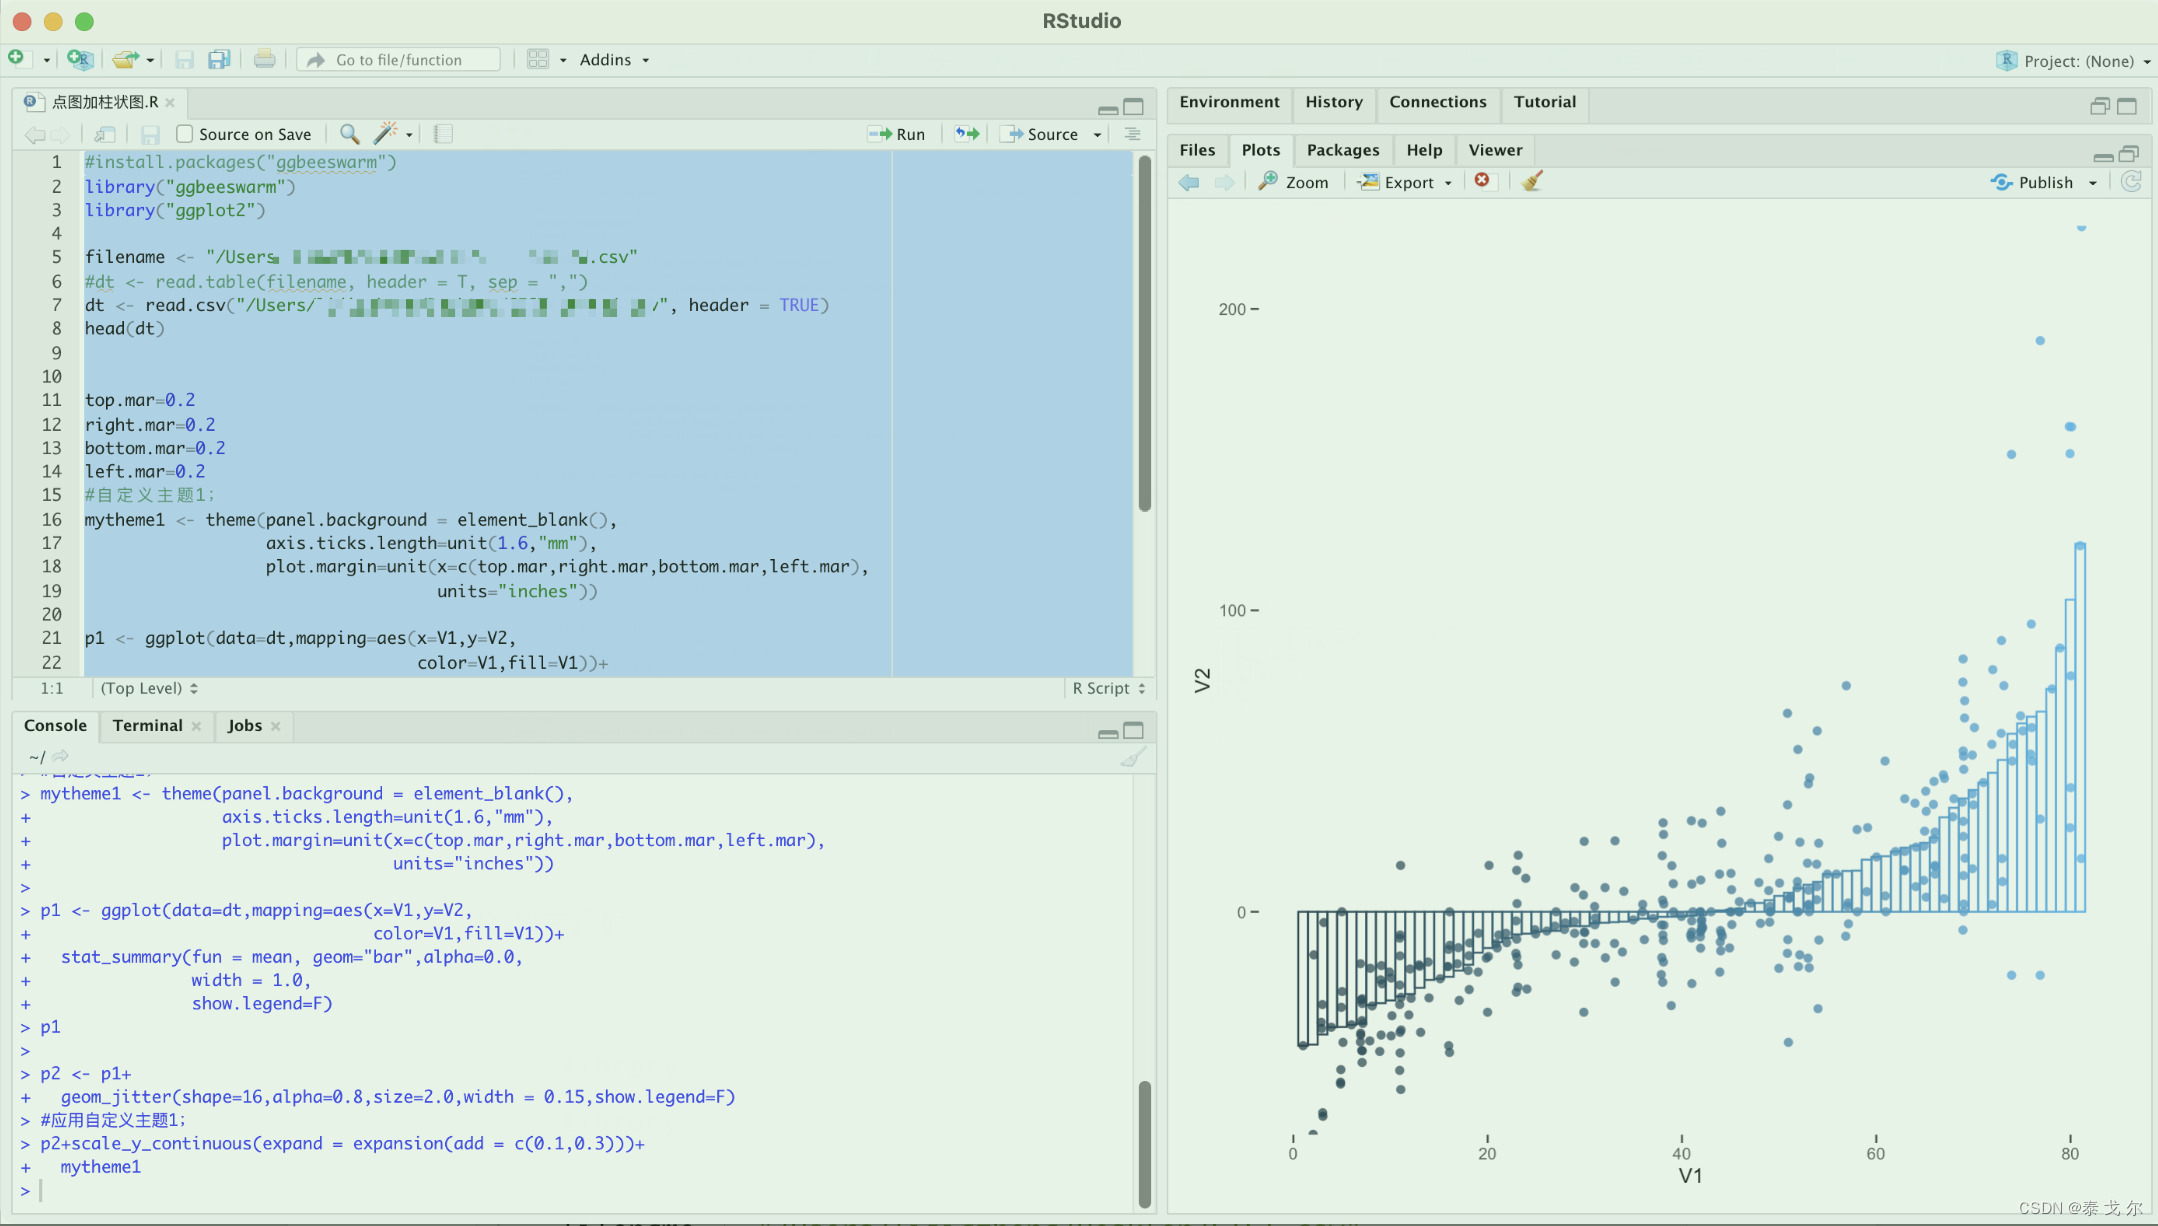Switch to the Packages tab
Image resolution: width=2158 pixels, height=1226 pixels.
coord(1342,150)
